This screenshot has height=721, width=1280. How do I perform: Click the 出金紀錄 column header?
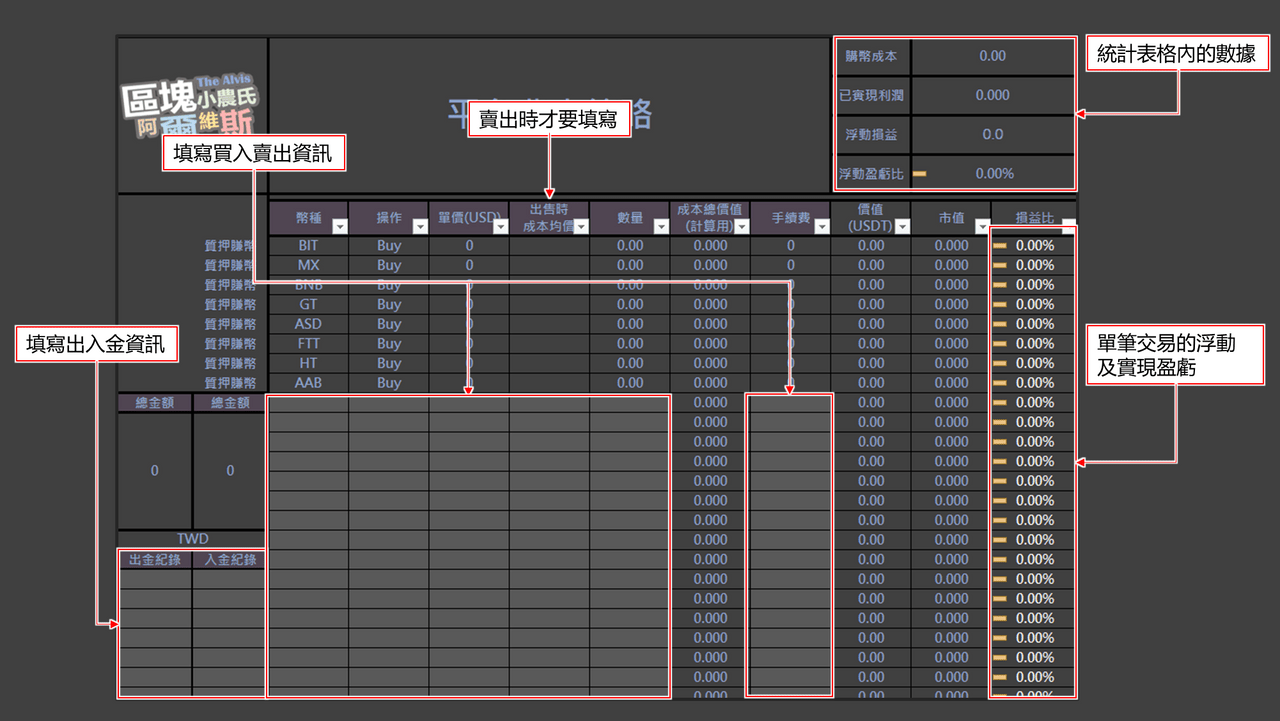(155, 560)
